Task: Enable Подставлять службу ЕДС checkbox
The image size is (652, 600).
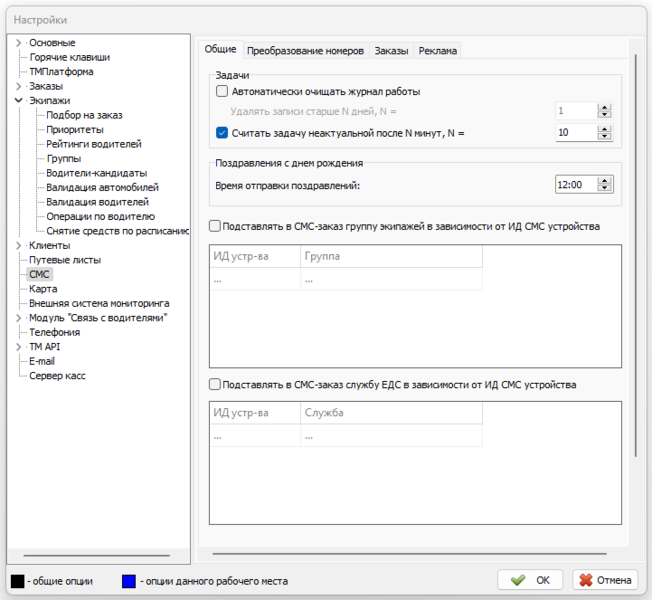Action: tap(215, 384)
